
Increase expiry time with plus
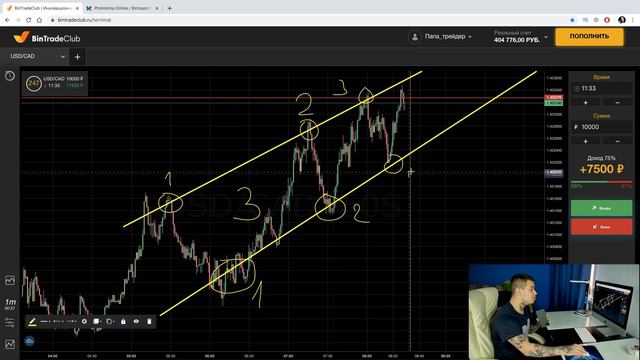pos(586,103)
